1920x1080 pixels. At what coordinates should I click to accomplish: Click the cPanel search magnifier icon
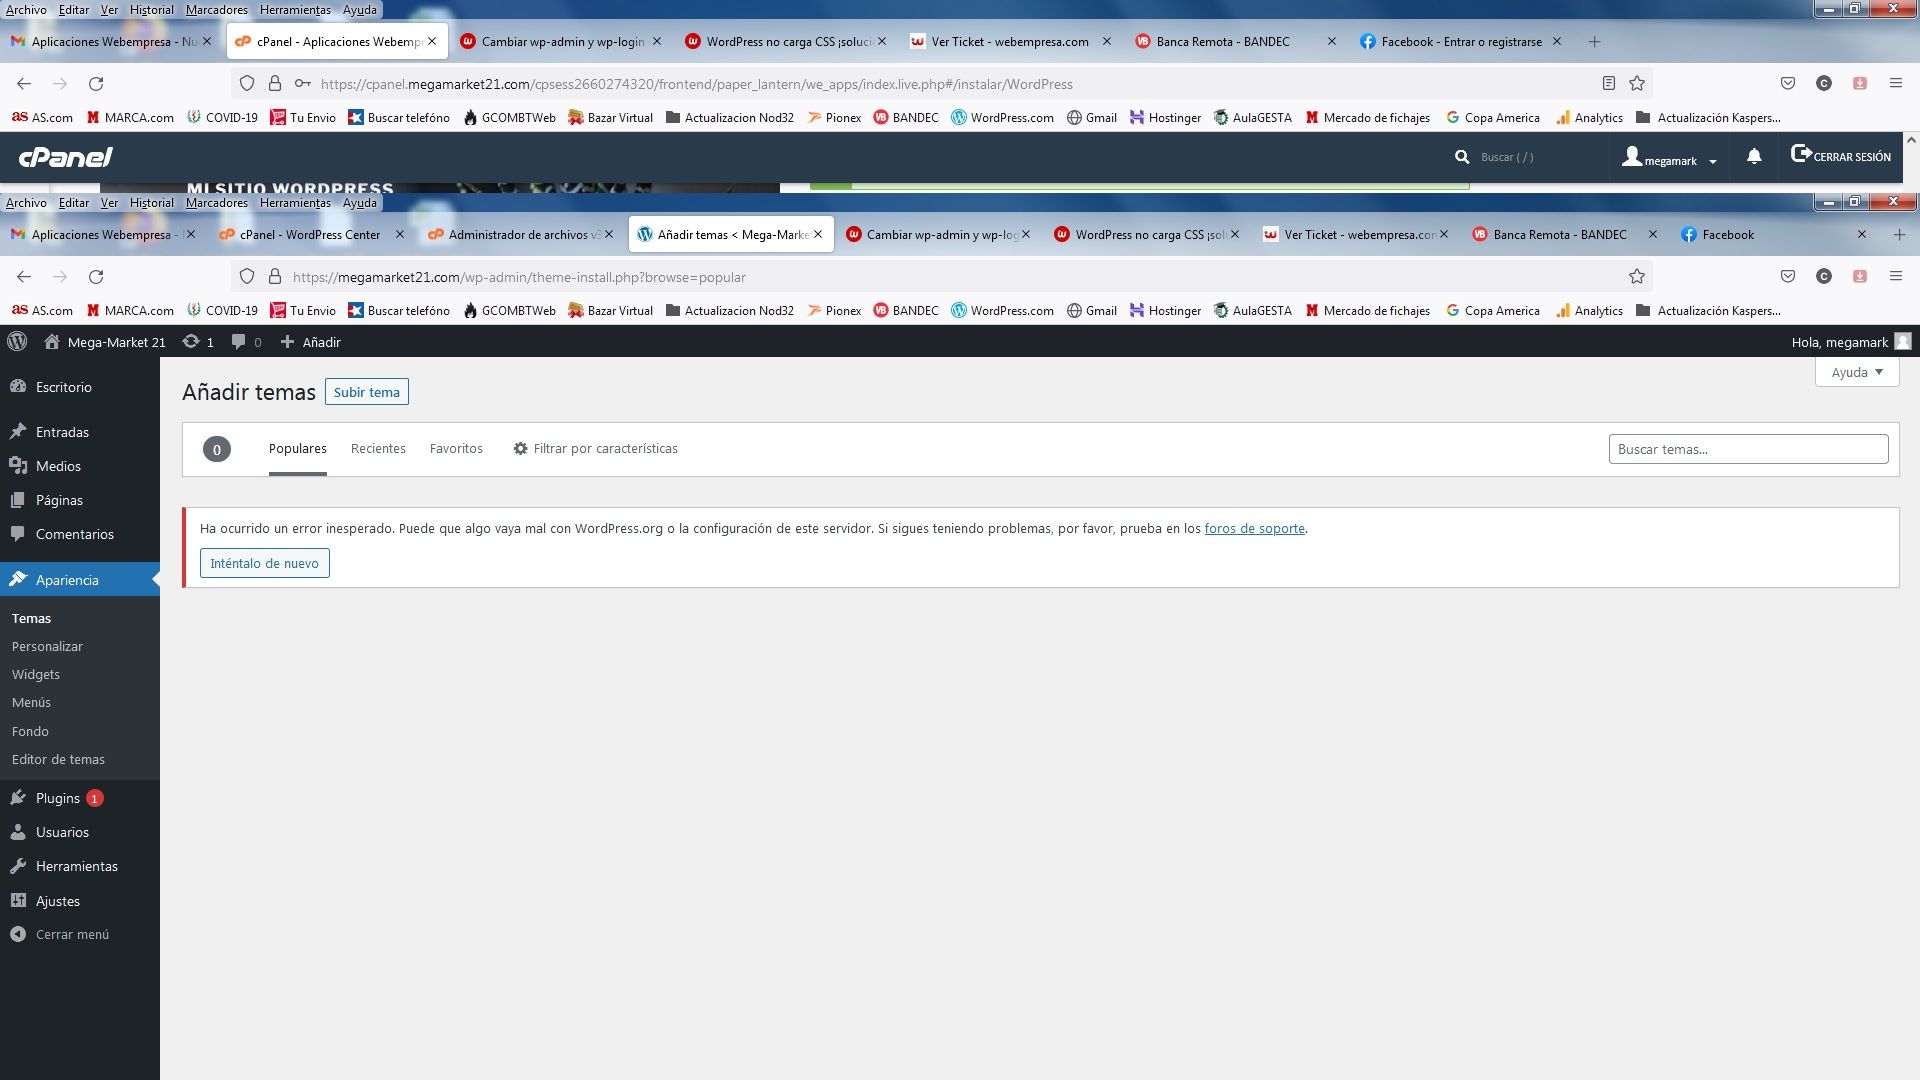[x=1462, y=157]
